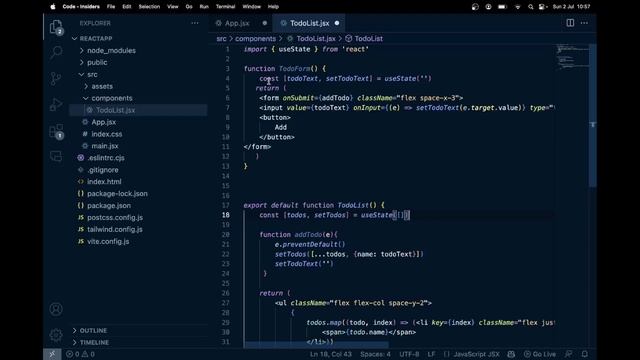Click the Wi-Fi menu bar icon
Image resolution: width=640 pixels, height=360 pixels.
(518, 7)
